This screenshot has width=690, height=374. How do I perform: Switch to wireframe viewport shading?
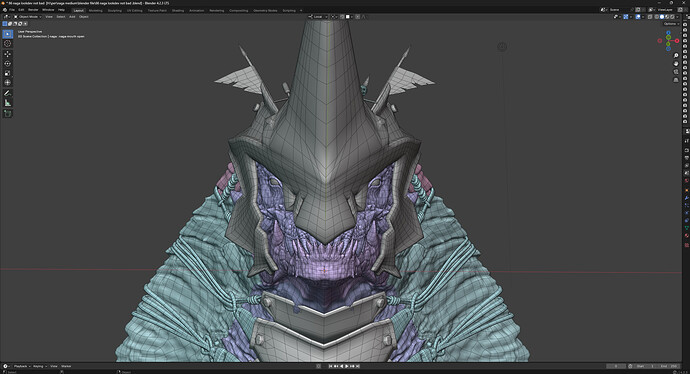pos(657,17)
